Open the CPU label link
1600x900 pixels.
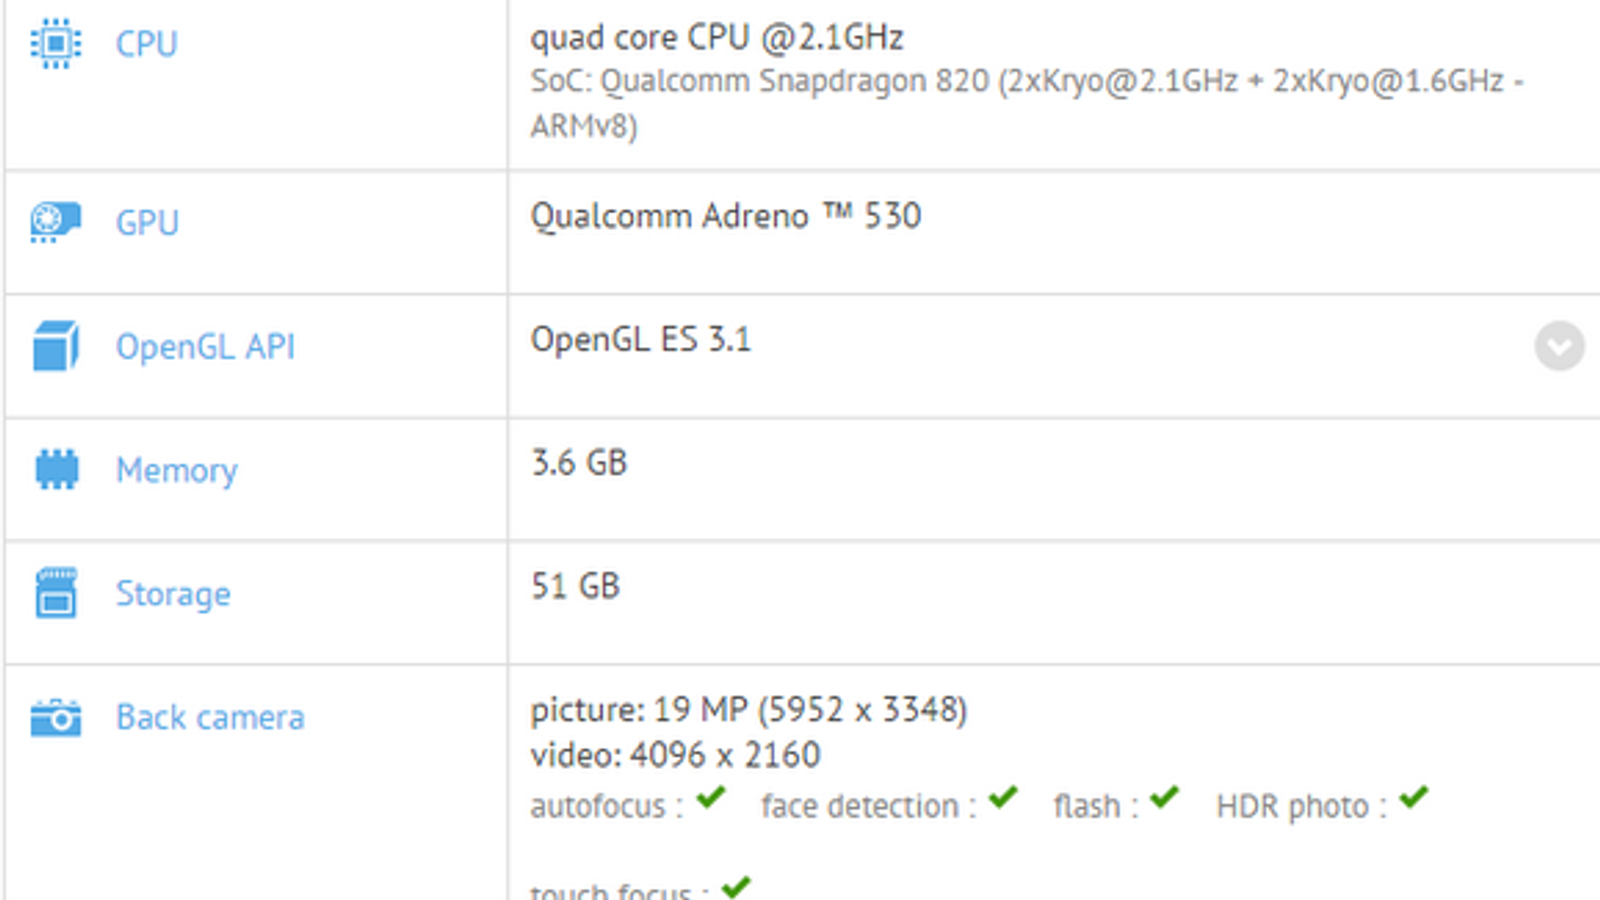tap(147, 44)
